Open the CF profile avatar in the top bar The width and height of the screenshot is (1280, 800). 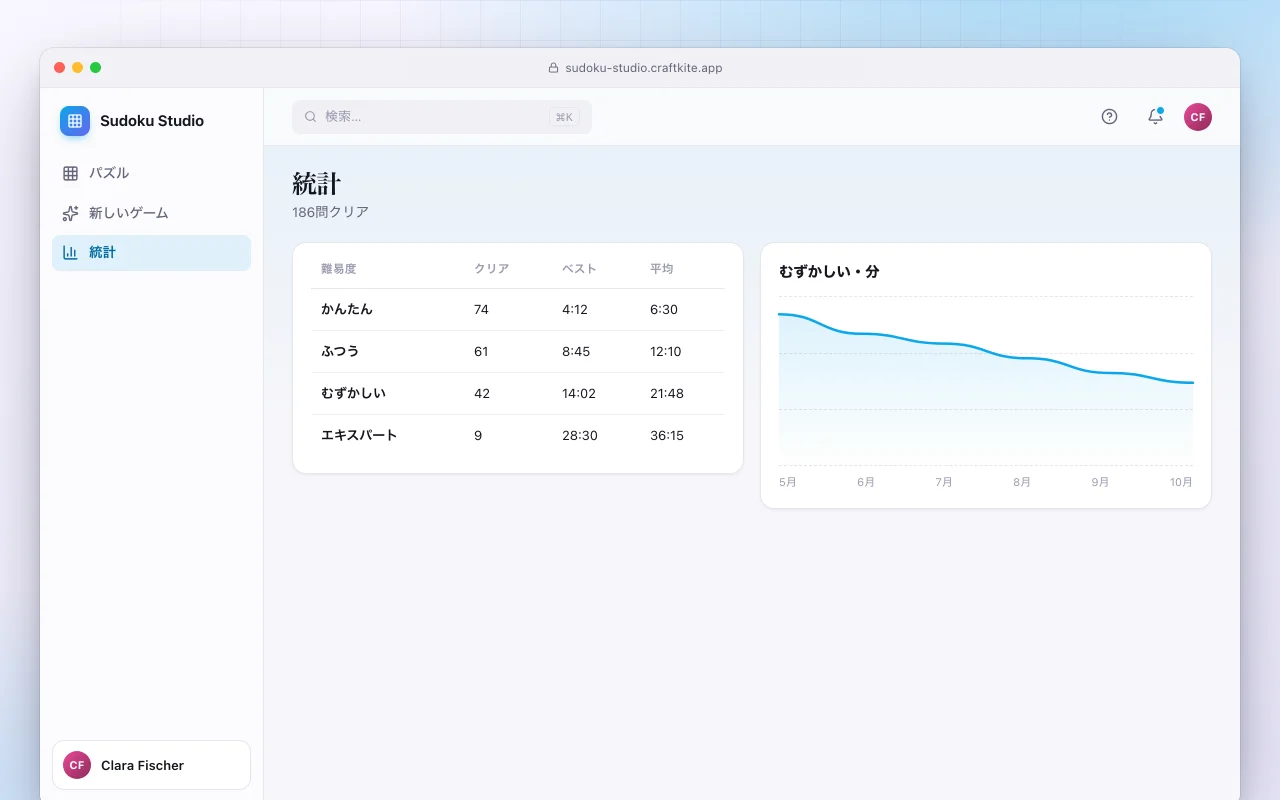1198,117
